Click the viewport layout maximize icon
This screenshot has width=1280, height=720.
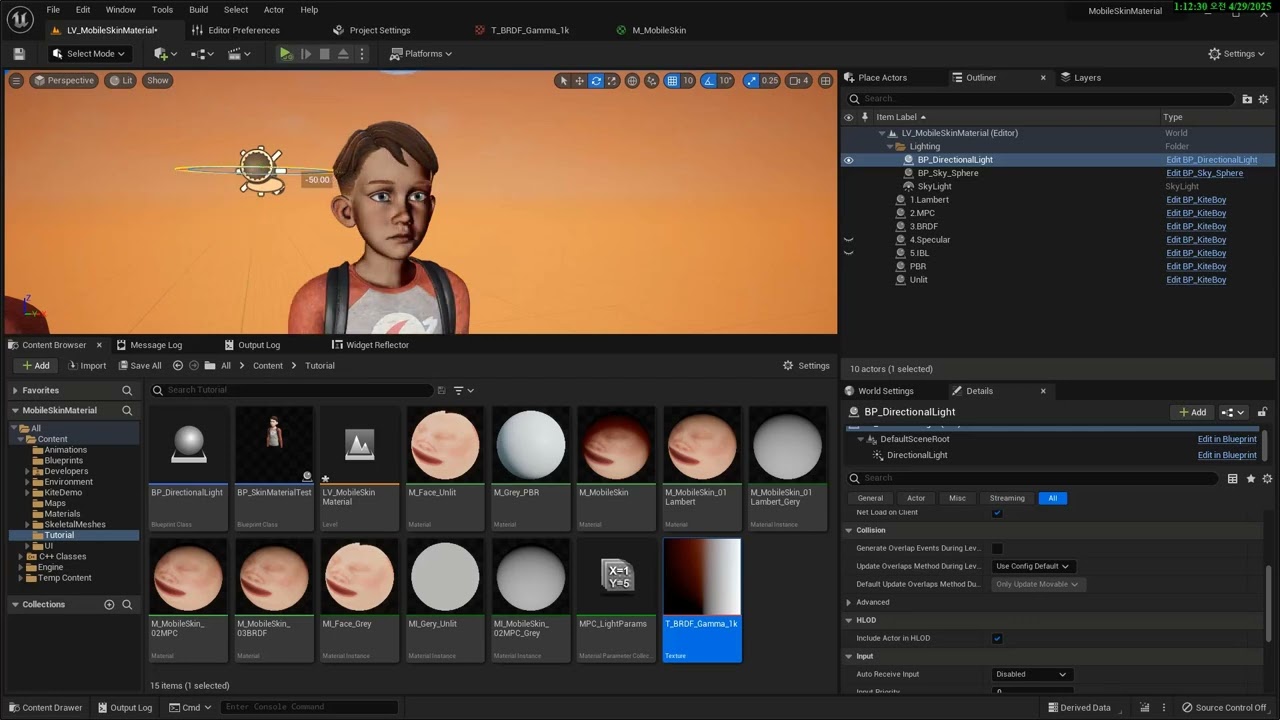click(x=826, y=81)
